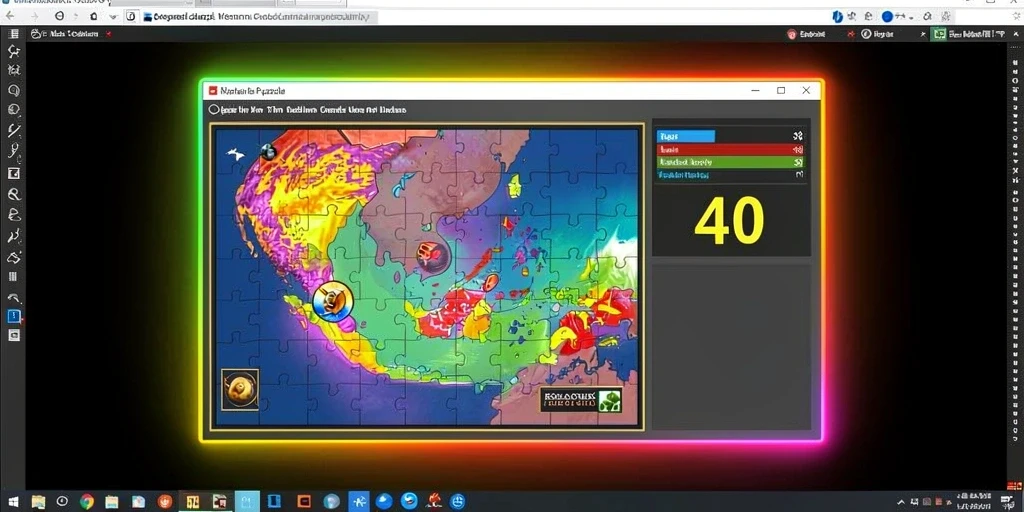This screenshot has height=512, width=1024.
Task: Open the blue circle profile icon
Action: [x=888, y=16]
